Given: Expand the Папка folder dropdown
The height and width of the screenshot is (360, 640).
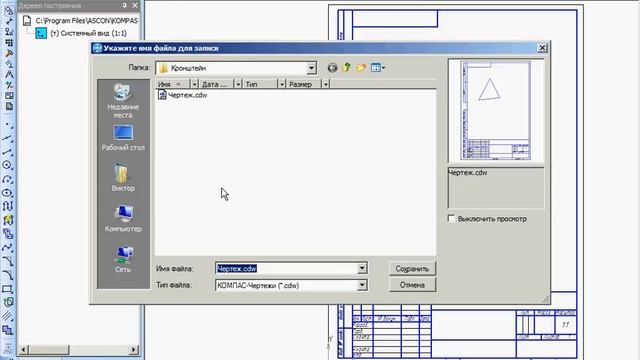Looking at the screenshot, I should tap(311, 68).
